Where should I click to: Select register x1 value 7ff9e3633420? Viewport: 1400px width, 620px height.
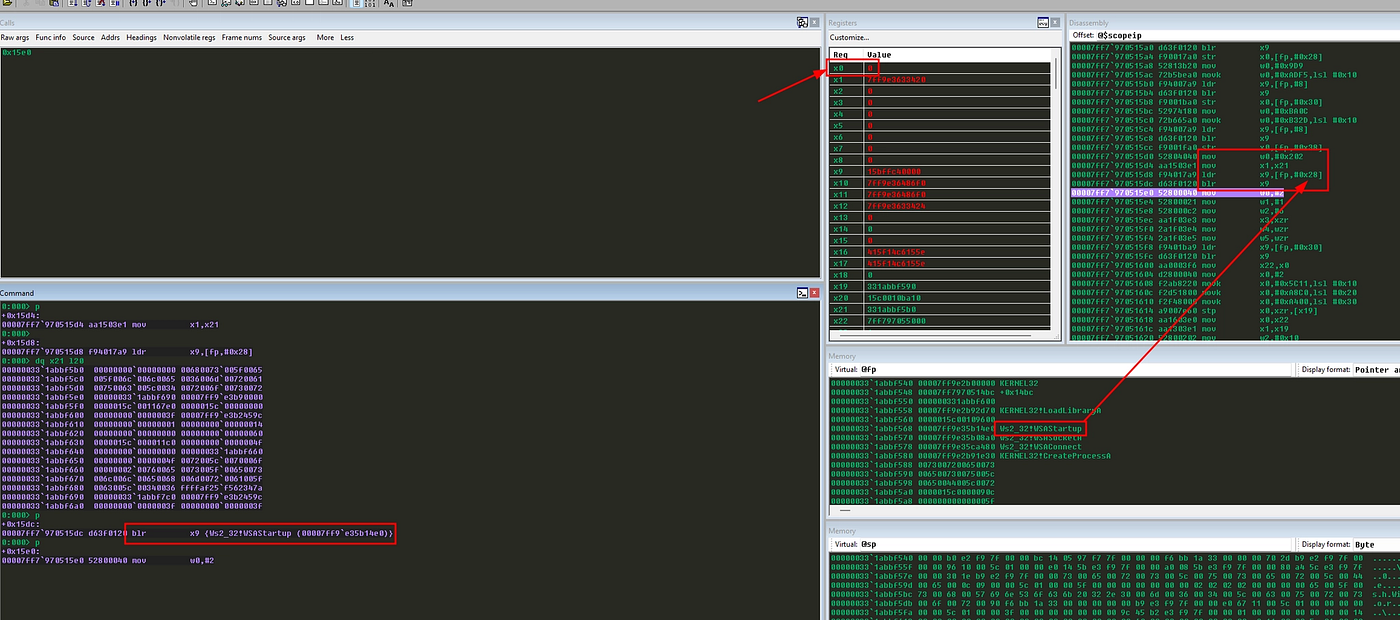tap(895, 79)
